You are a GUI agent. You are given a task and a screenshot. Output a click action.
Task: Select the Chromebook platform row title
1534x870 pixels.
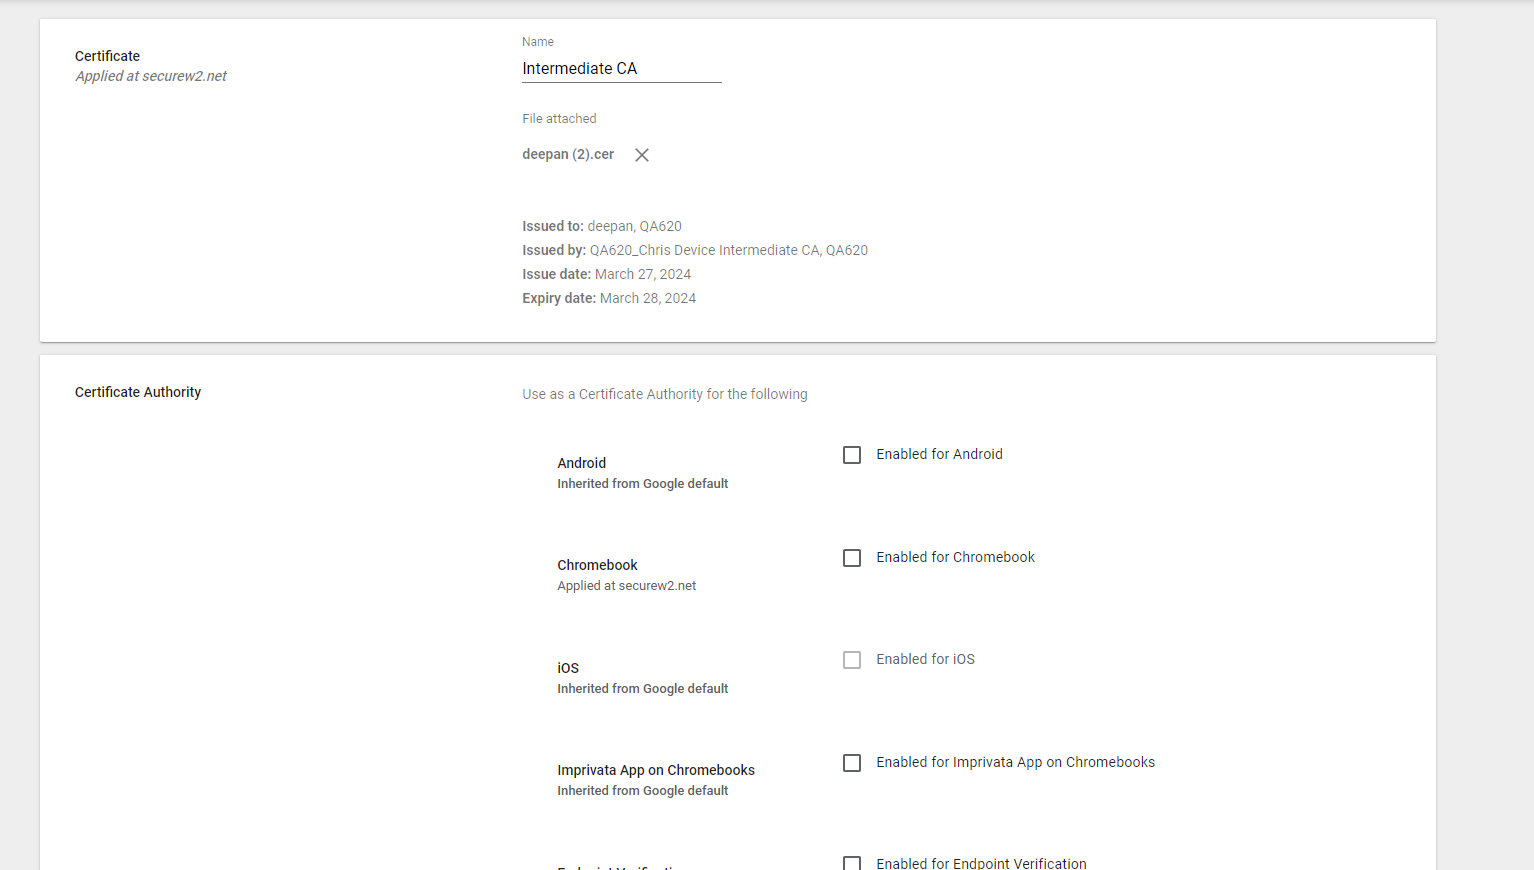(597, 565)
